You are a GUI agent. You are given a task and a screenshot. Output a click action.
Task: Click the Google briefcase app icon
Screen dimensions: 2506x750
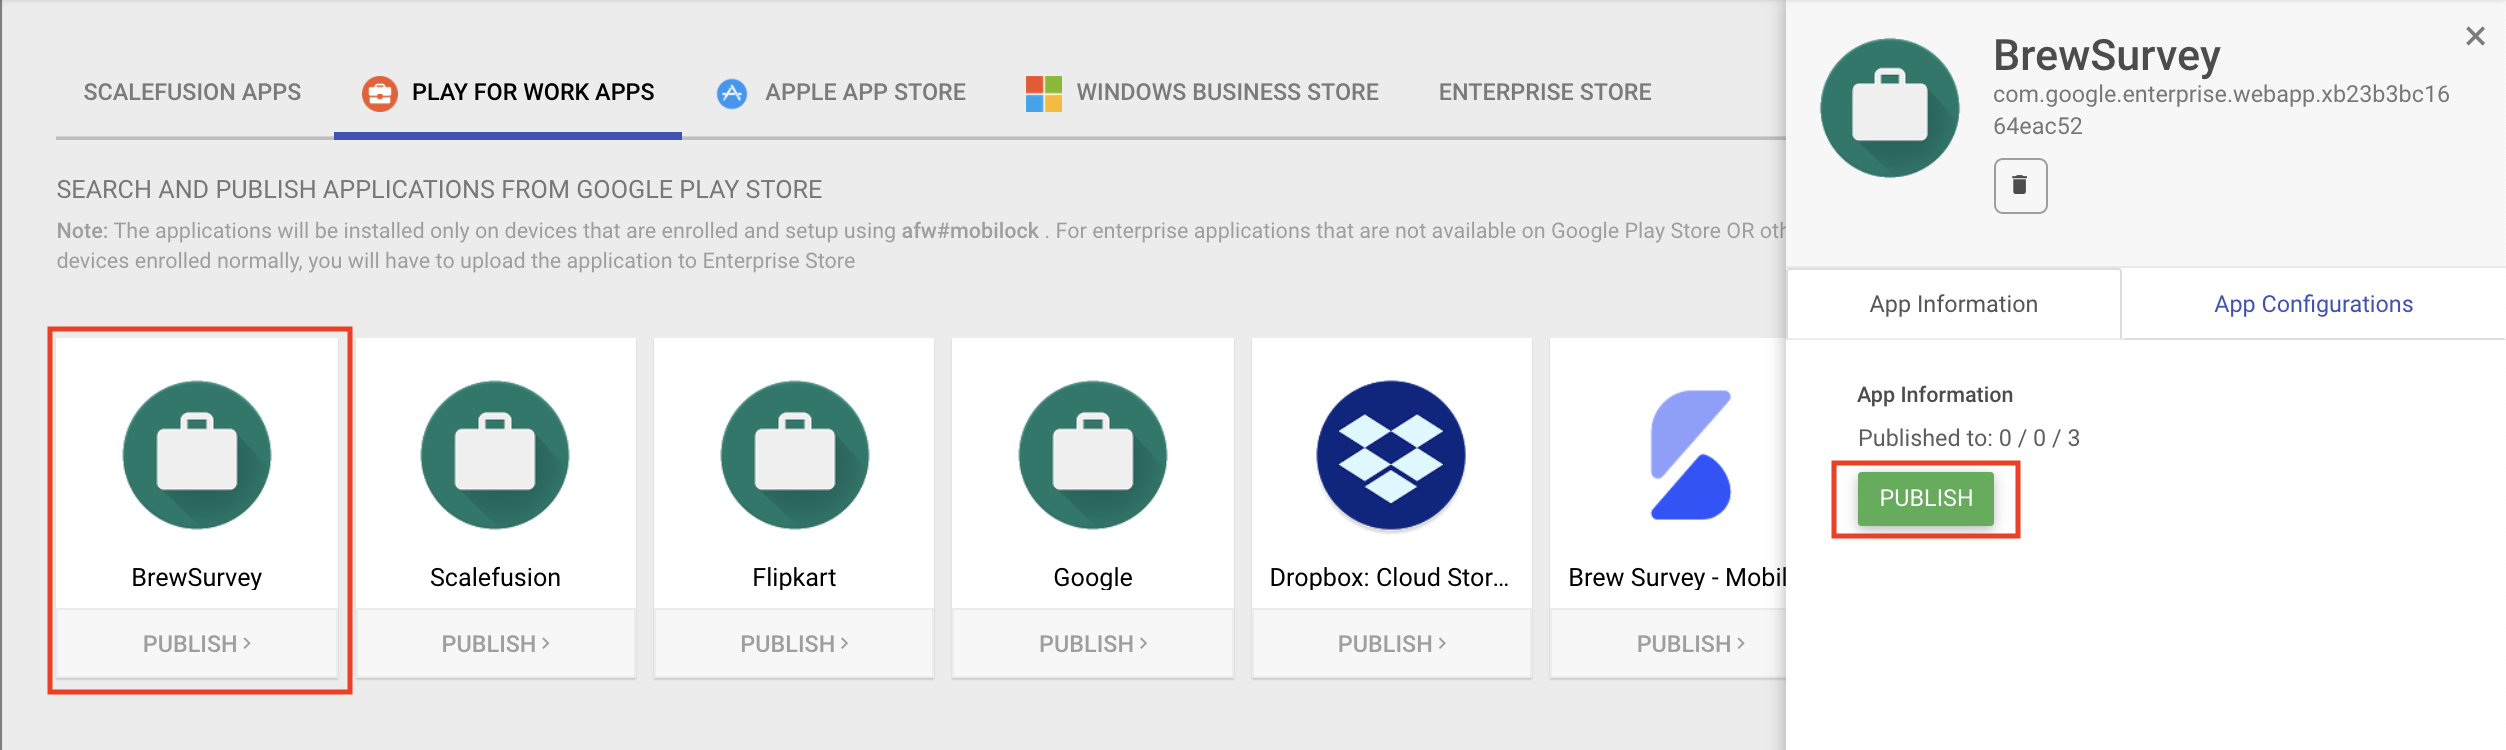point(1093,455)
